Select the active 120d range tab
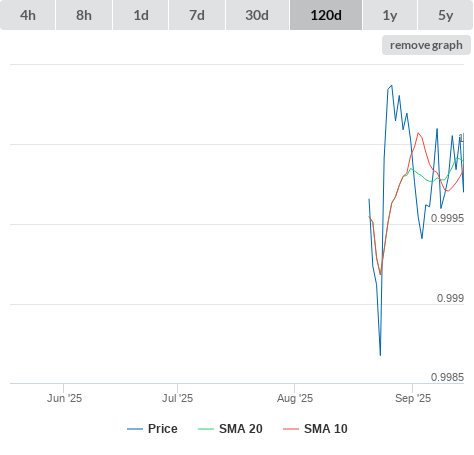This screenshot has height=455, width=474. (x=326, y=15)
